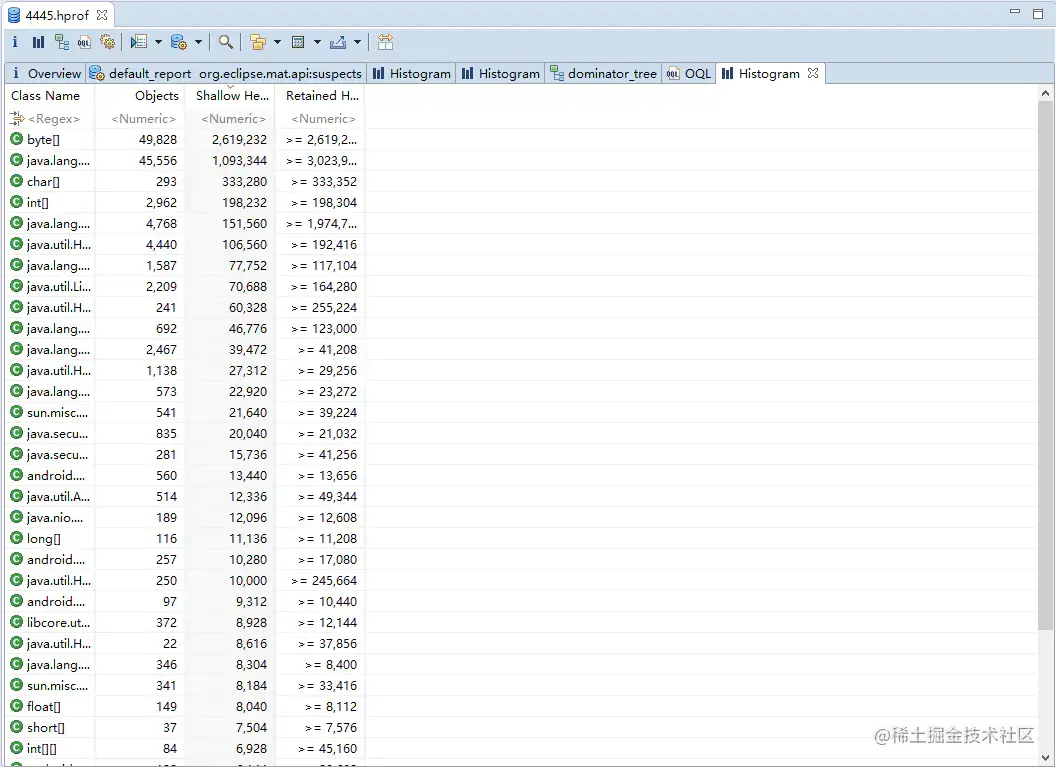
Task: Click the compare to another heap dump icon
Action: [385, 42]
